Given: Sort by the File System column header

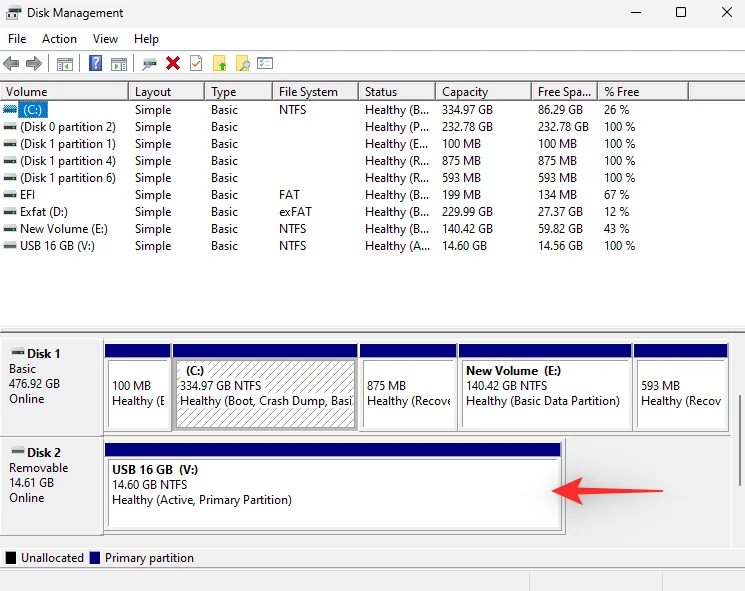Looking at the screenshot, I should 315,92.
